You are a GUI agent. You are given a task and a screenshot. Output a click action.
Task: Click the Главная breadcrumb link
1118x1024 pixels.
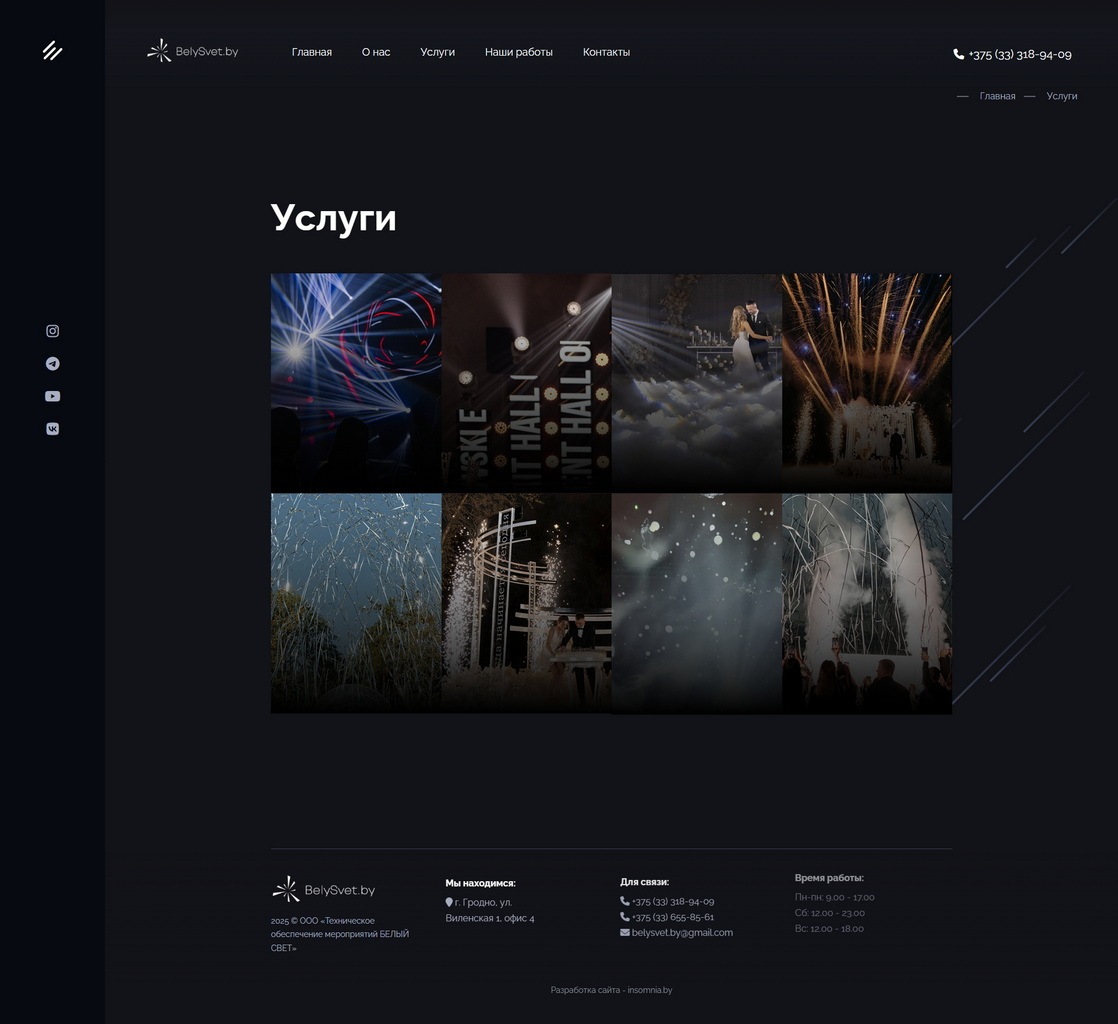[x=997, y=96]
